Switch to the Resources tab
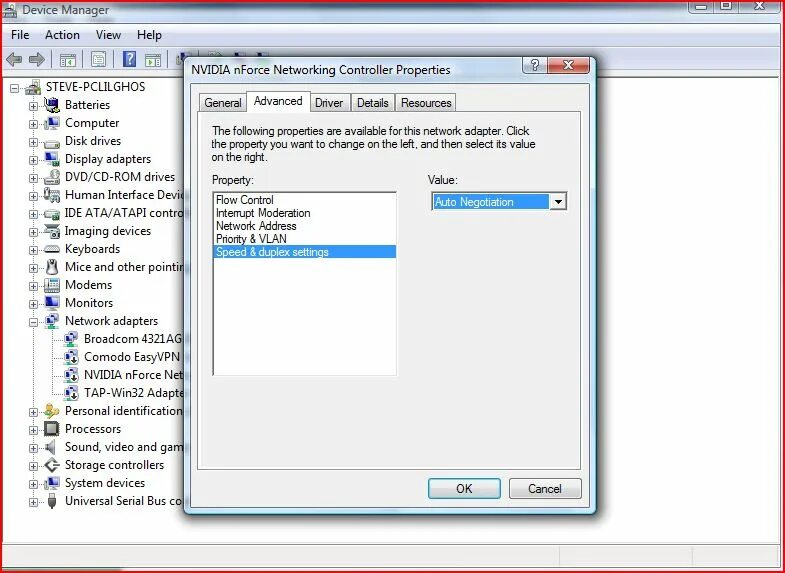The image size is (785, 573). (426, 103)
